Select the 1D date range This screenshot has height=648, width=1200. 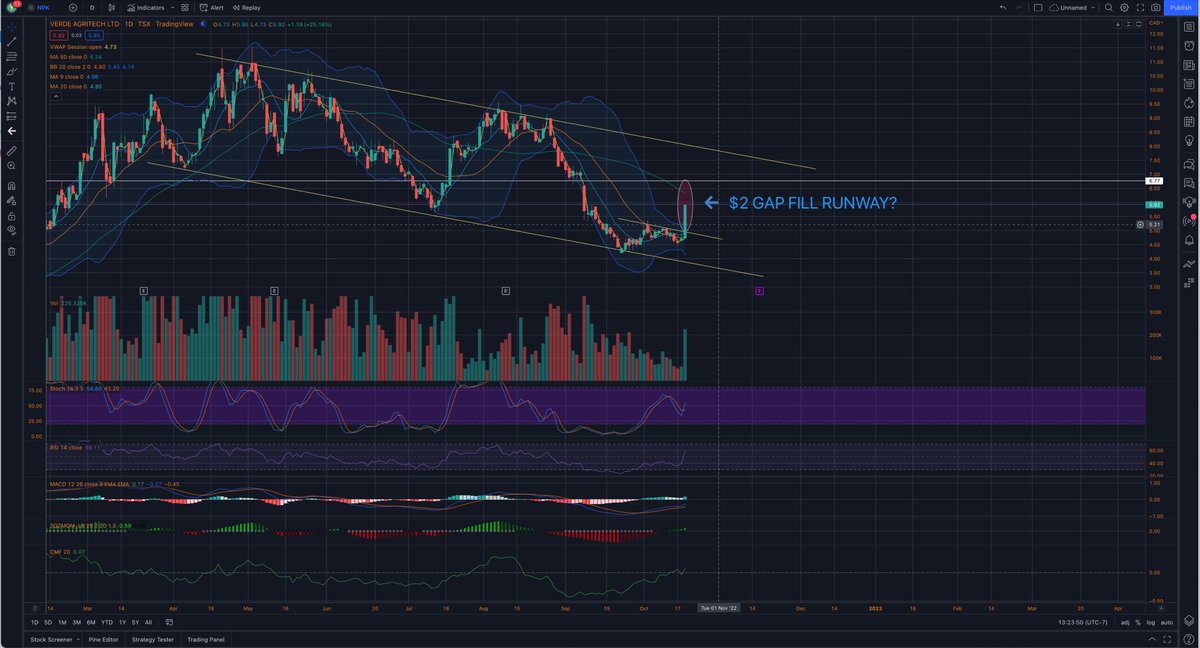pos(35,622)
